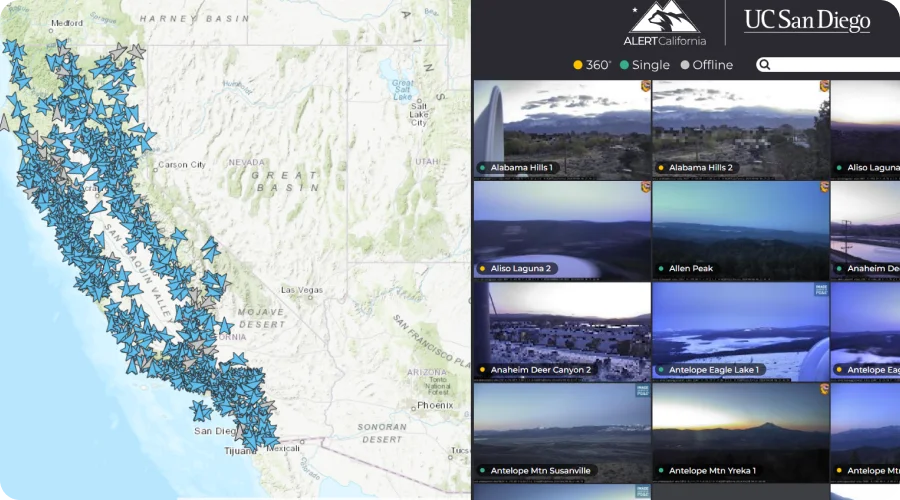Click the Antelope Mtn Susanville label

pyautogui.click(x=540, y=471)
